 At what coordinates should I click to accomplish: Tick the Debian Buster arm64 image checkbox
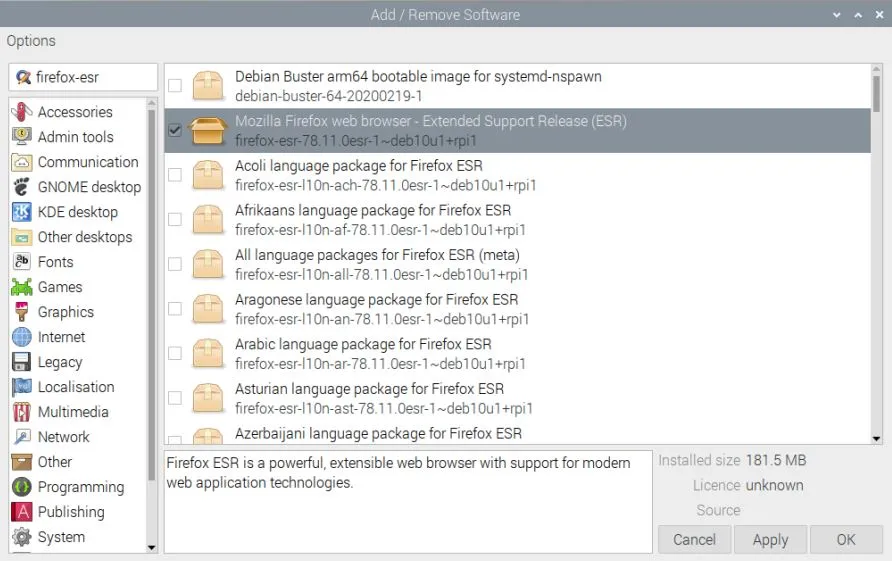pos(175,85)
